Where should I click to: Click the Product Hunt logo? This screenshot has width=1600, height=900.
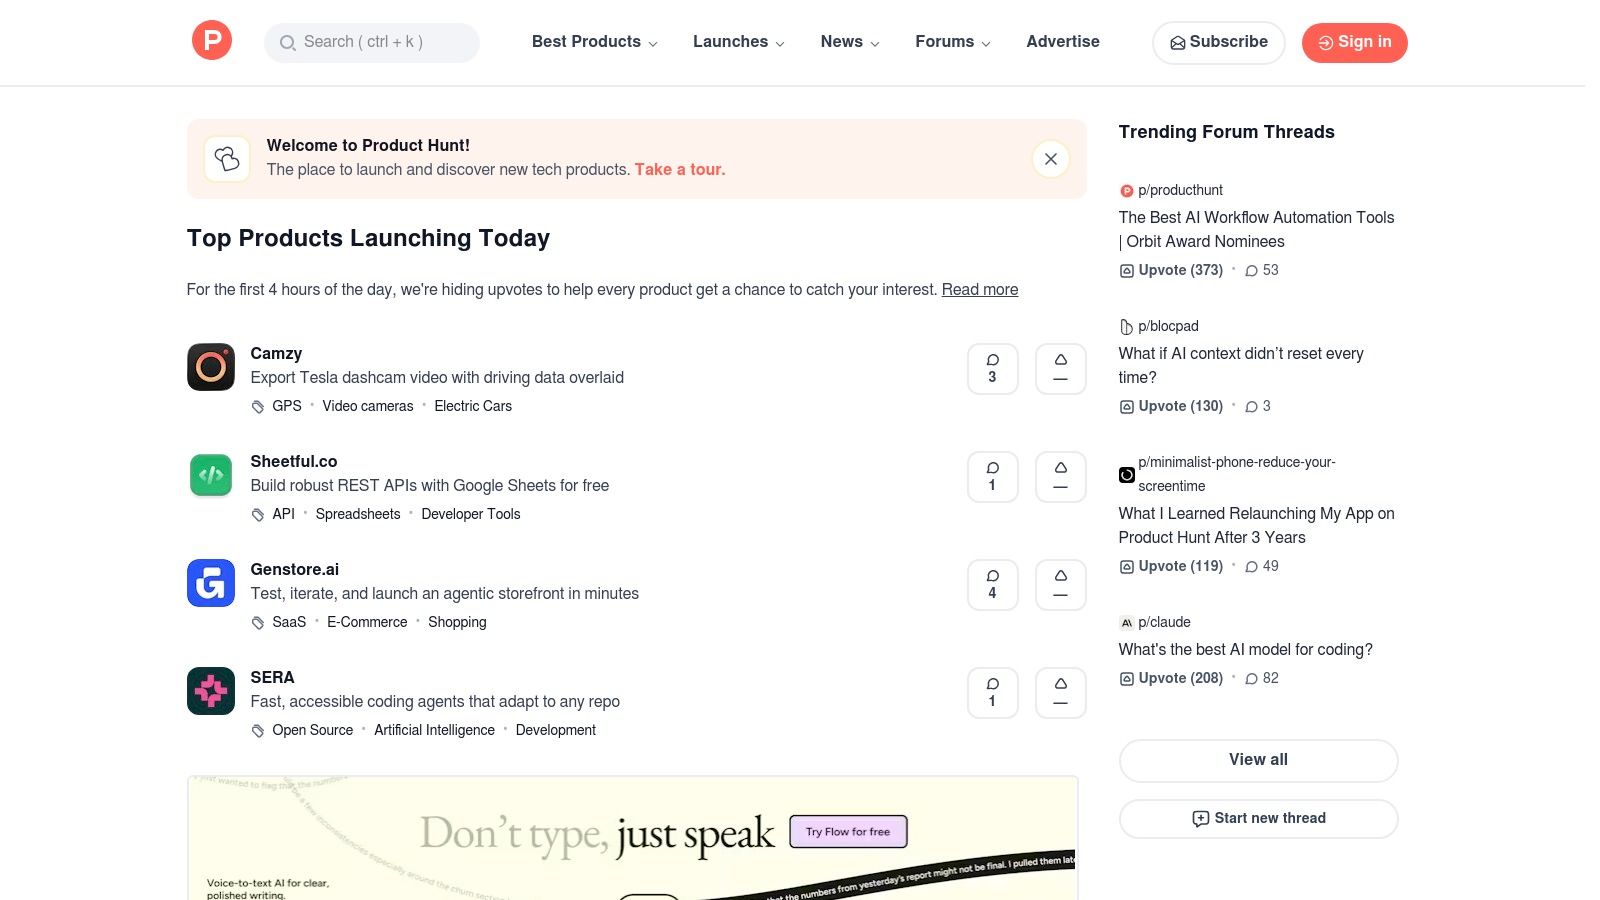[x=211, y=40]
